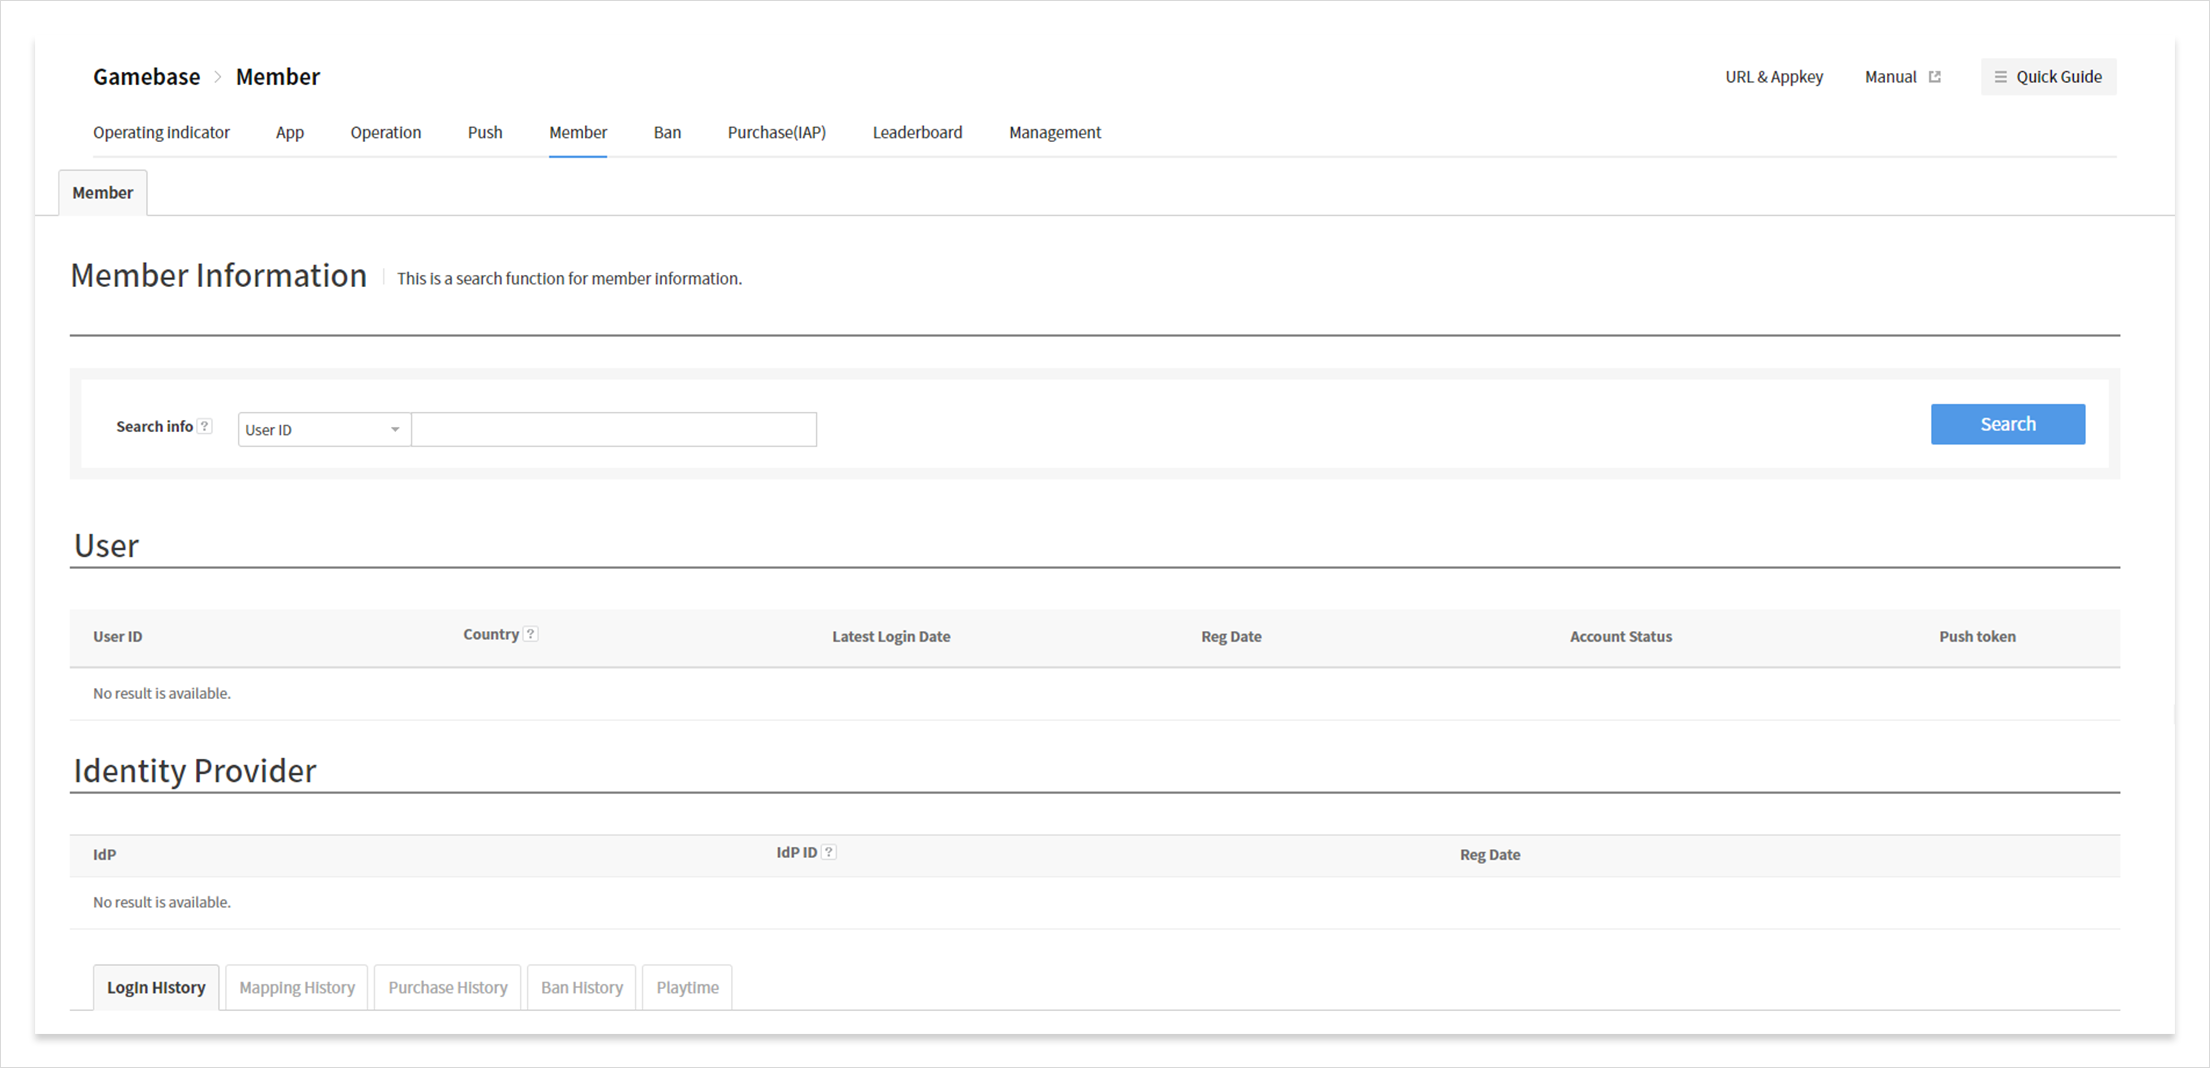The height and width of the screenshot is (1068, 2210).
Task: Click the breadcrumb chevron after Gamebase
Action: [218, 77]
